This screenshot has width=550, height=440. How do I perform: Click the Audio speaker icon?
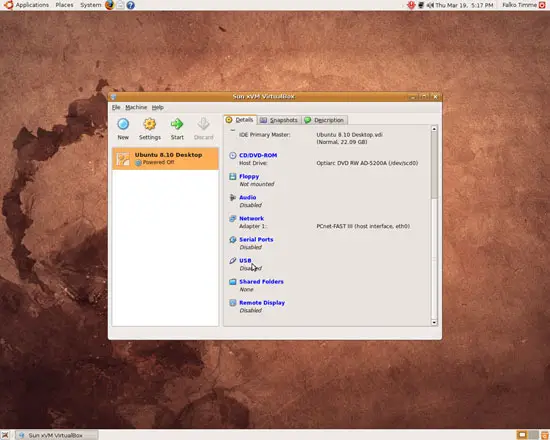tap(233, 198)
